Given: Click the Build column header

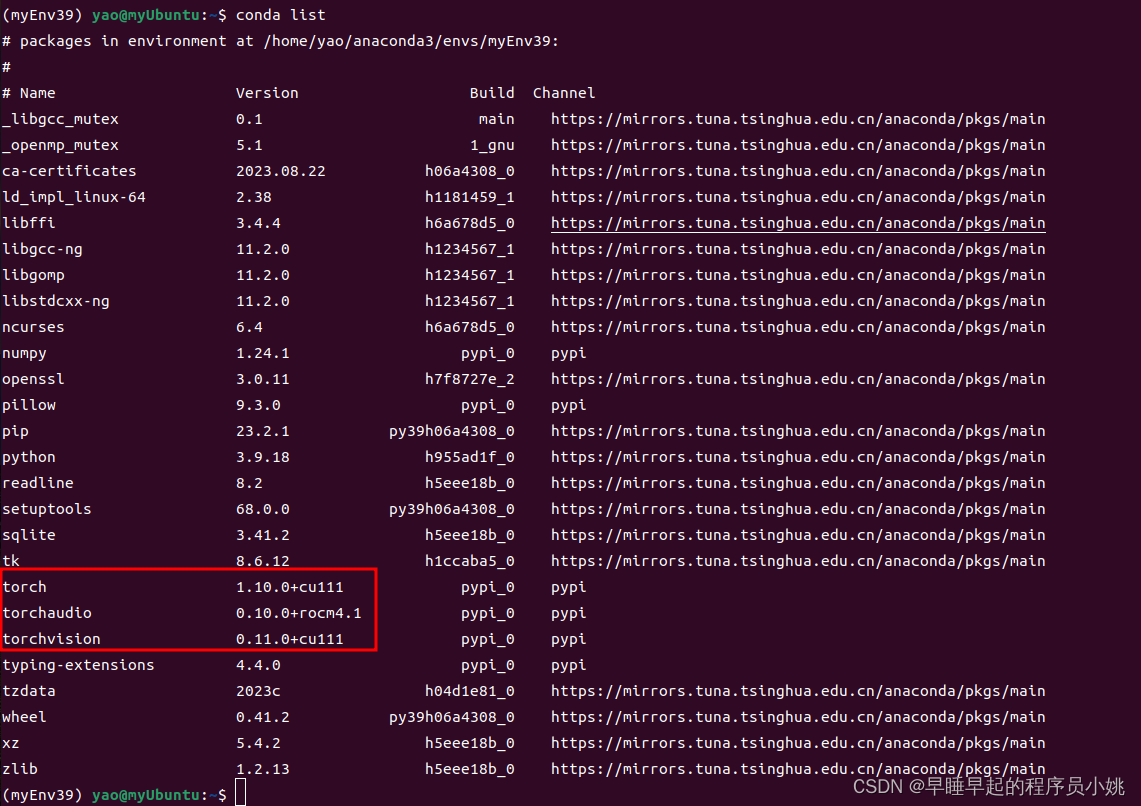Looking at the screenshot, I should click(491, 92).
